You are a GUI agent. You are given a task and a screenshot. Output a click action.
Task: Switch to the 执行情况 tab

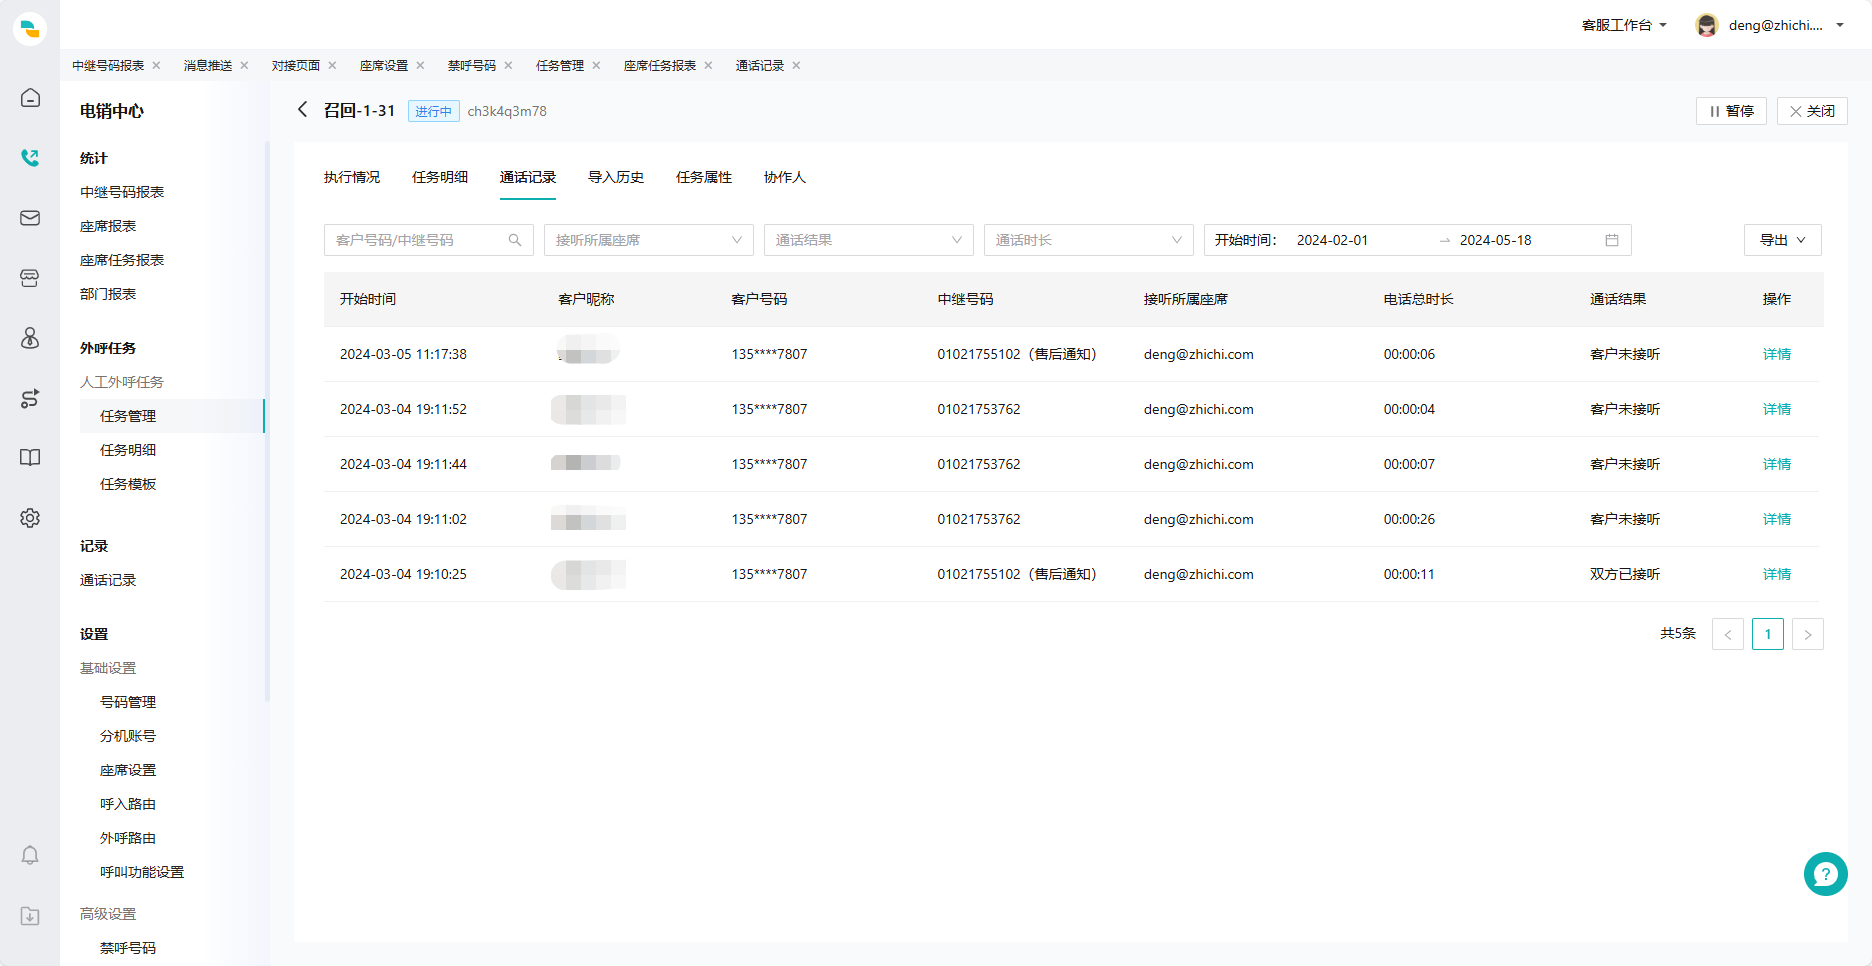[352, 177]
